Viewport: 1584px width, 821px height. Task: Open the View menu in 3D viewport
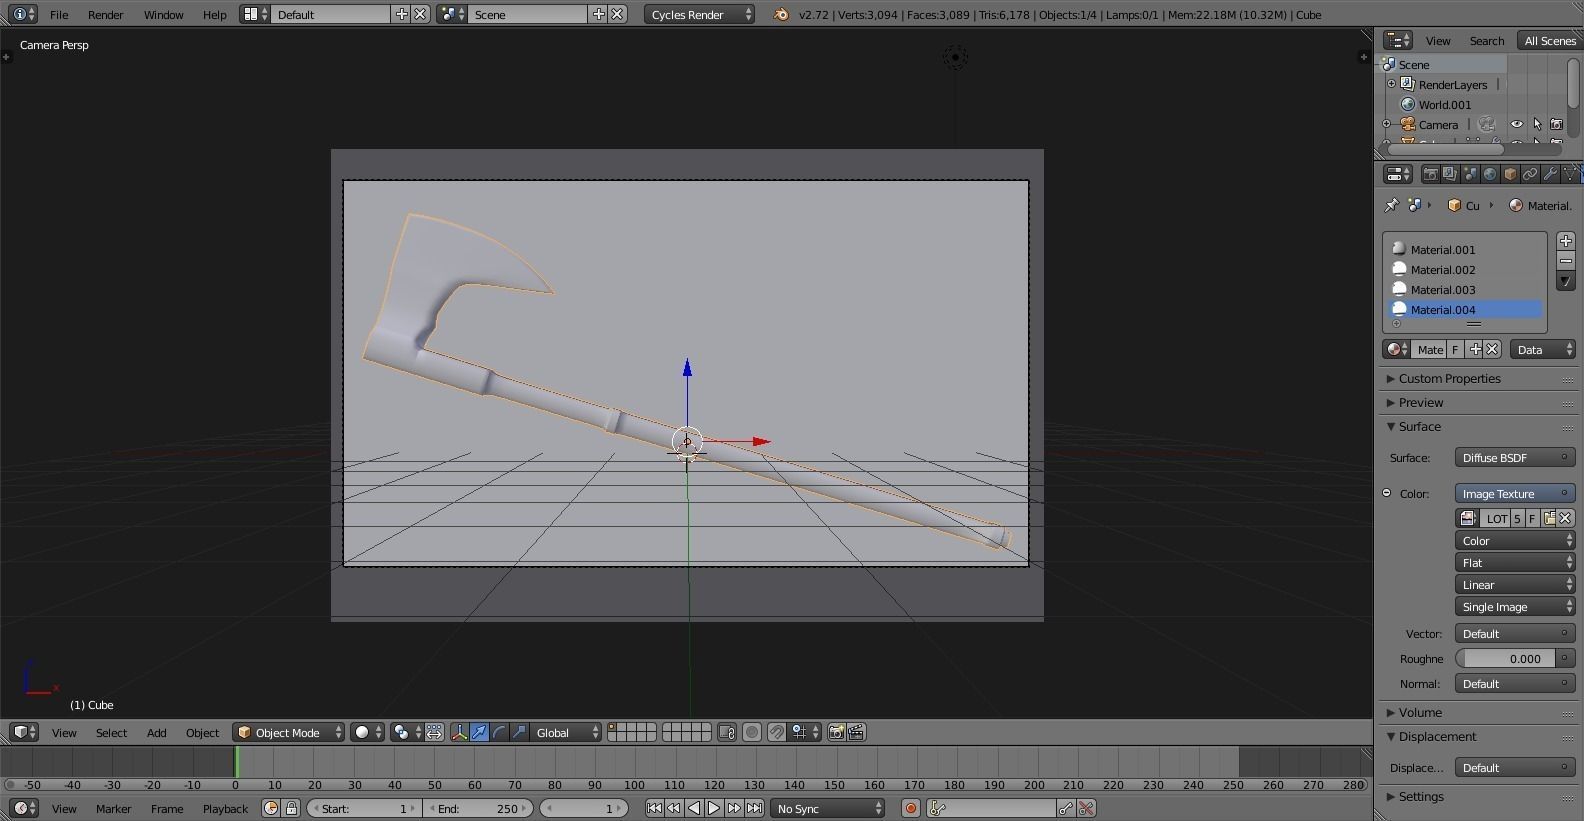coord(64,733)
